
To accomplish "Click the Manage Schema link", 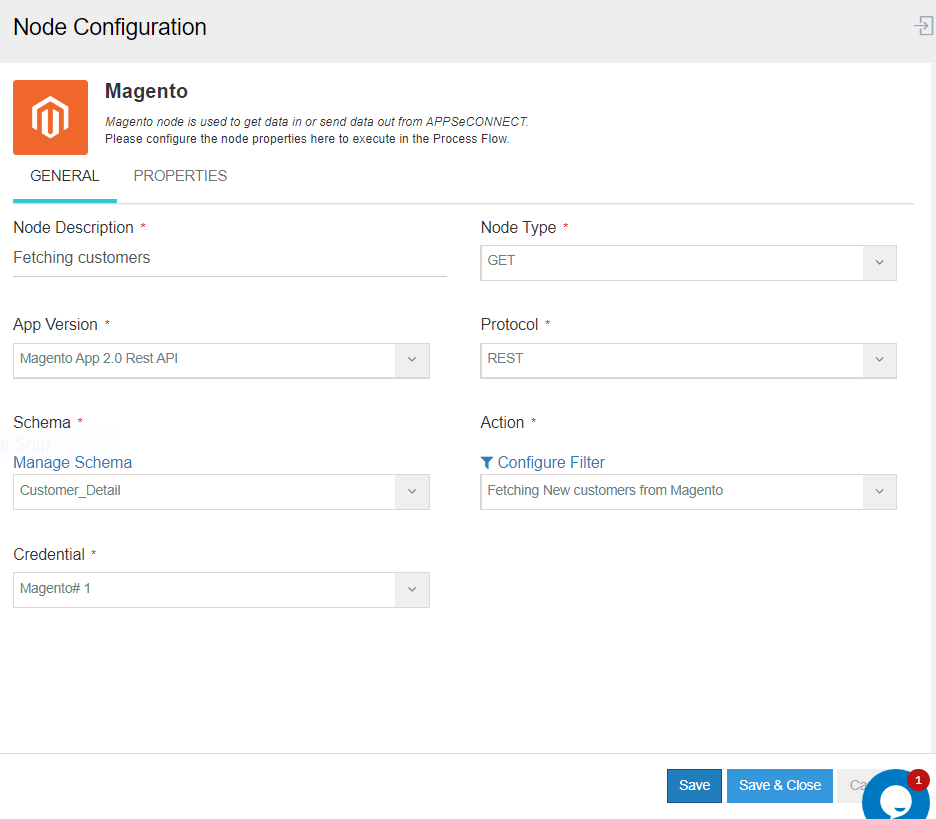I will pos(72,462).
